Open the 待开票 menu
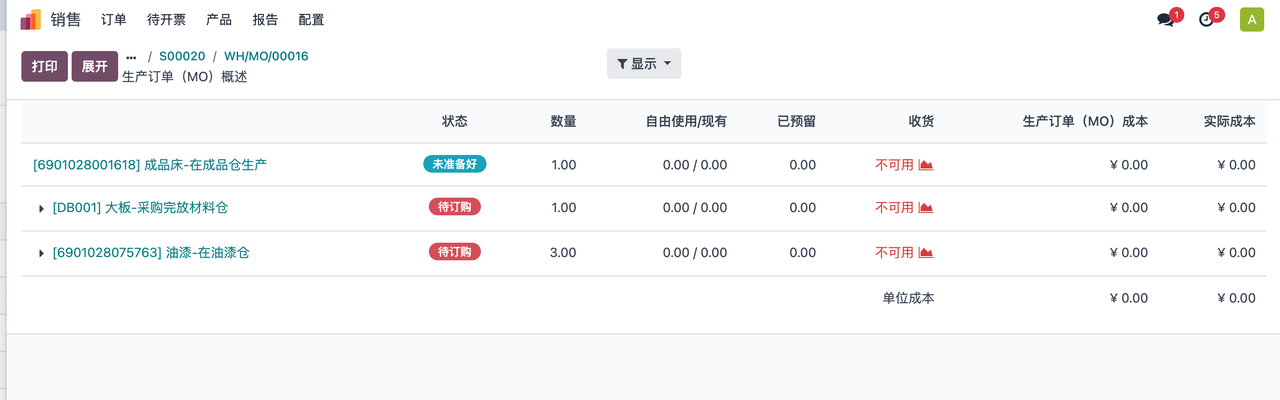The height and width of the screenshot is (400, 1280). tap(166, 19)
